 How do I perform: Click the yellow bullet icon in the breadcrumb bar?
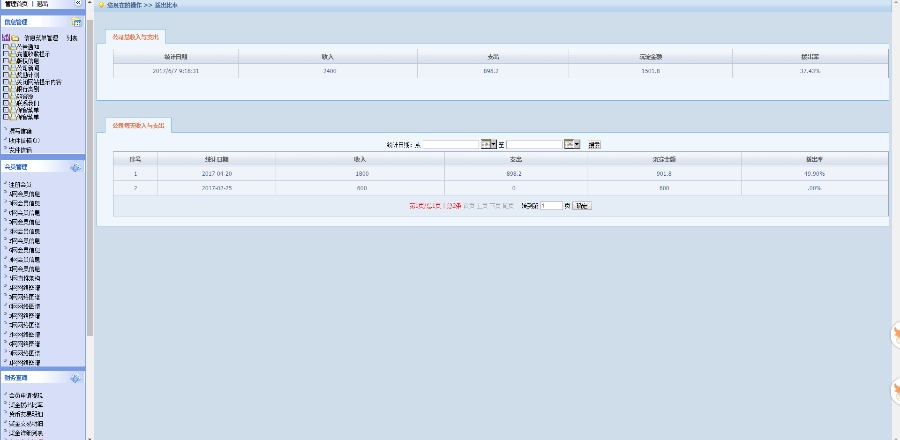102,5
